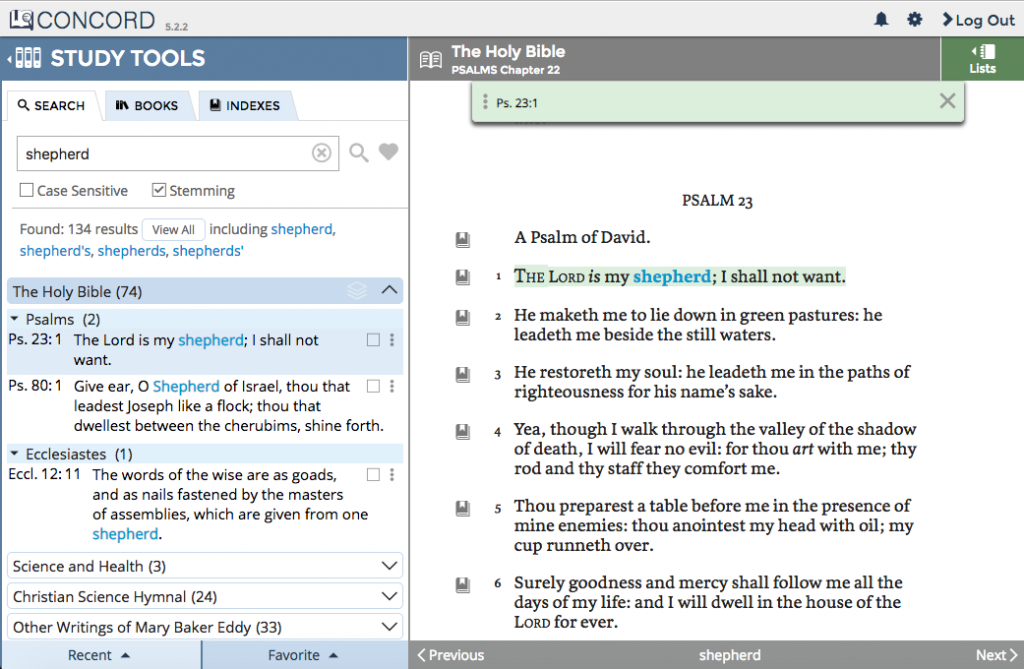
Task: Switch to the Books tab
Action: [146, 105]
